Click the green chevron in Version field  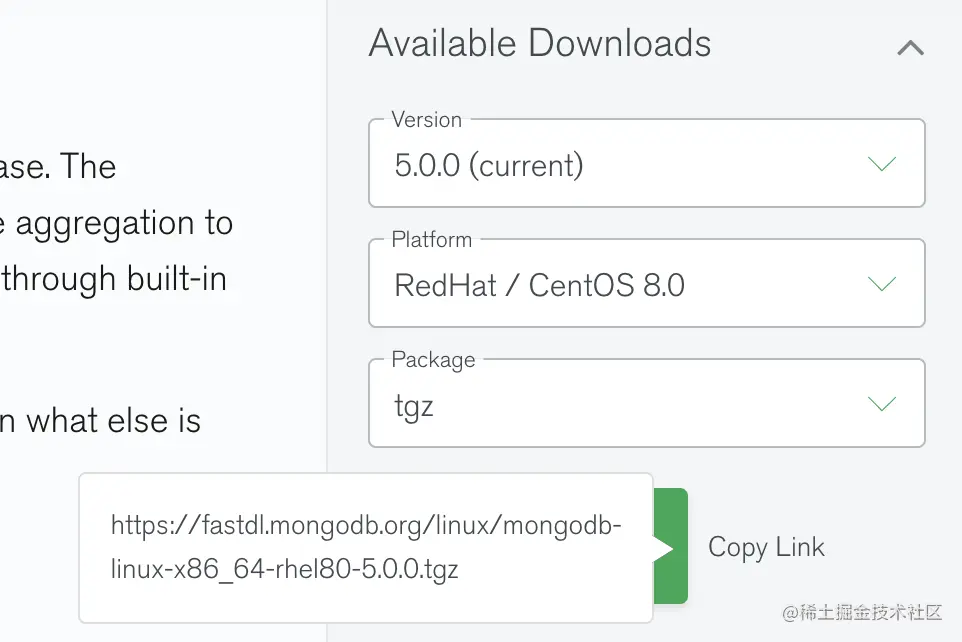882,163
